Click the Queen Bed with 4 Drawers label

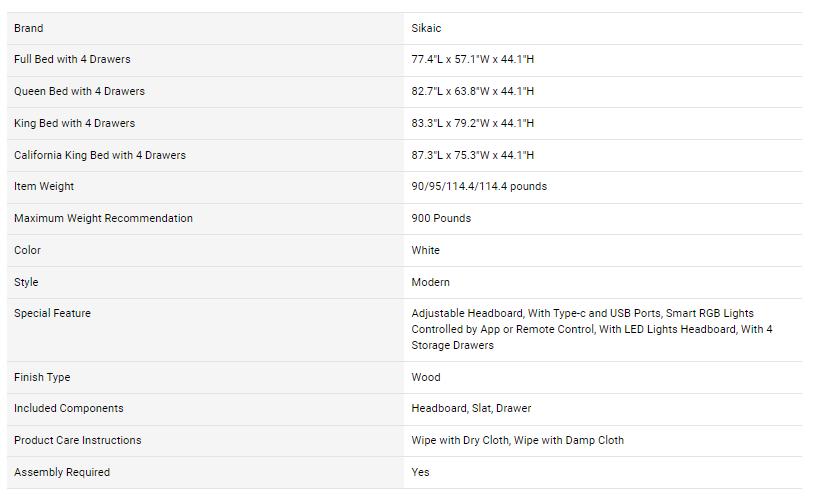click(x=79, y=92)
